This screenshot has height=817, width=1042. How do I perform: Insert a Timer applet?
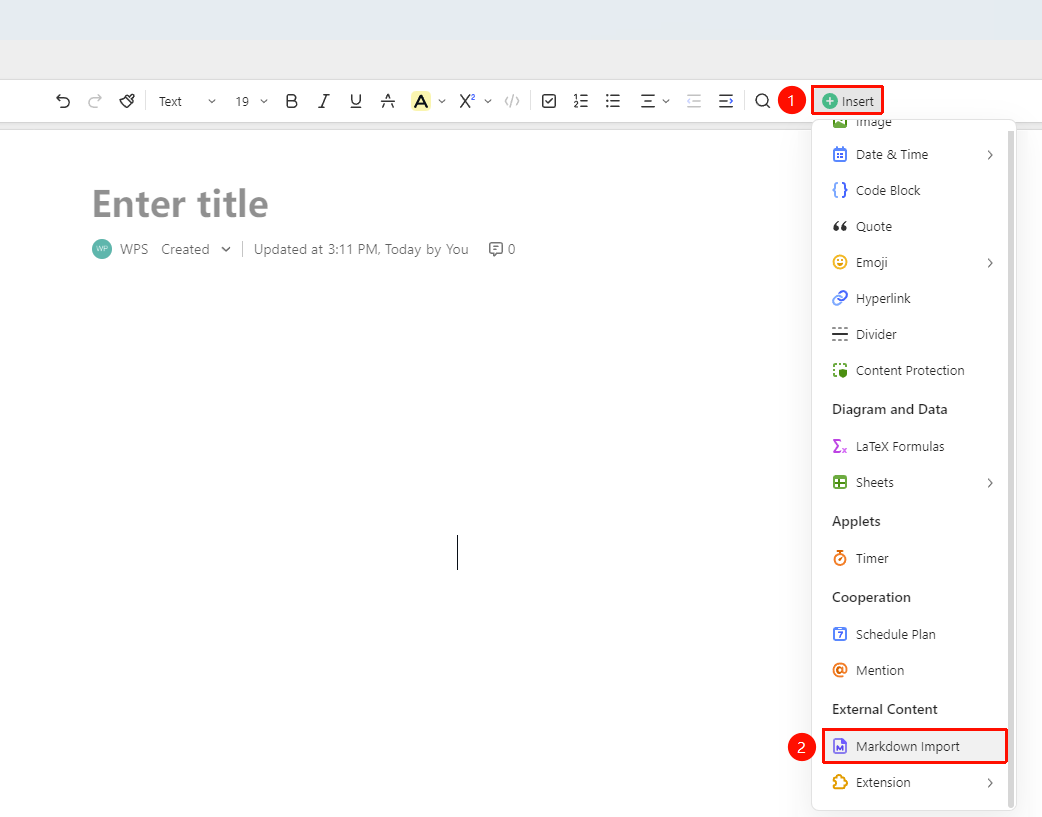913,558
